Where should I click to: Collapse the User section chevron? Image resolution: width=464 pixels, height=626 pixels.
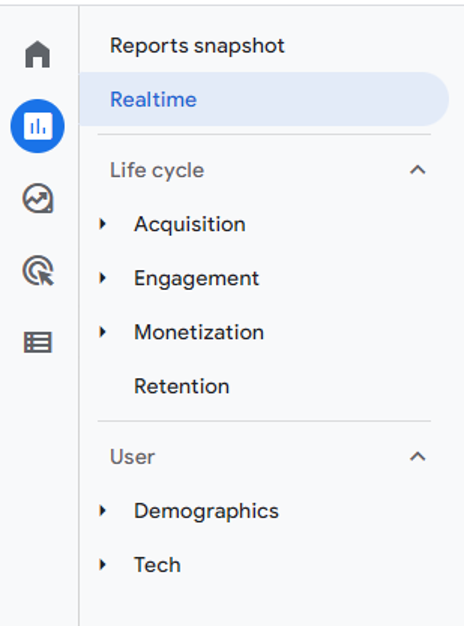[418, 456]
